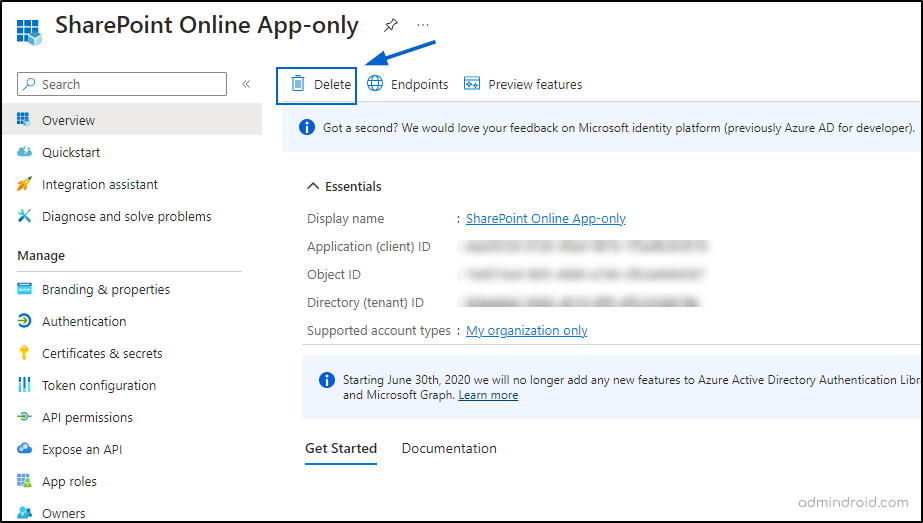Click the June 30th notice info icon

[x=327, y=380]
